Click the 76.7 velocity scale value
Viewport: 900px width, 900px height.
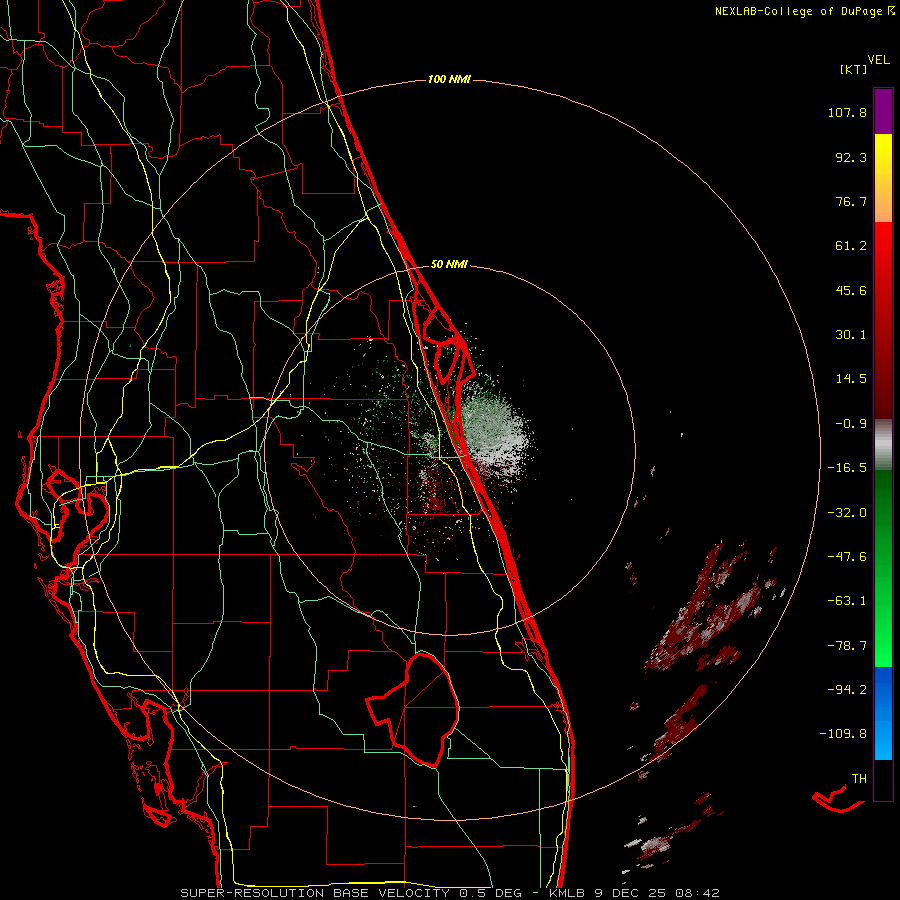pyautogui.click(x=851, y=201)
